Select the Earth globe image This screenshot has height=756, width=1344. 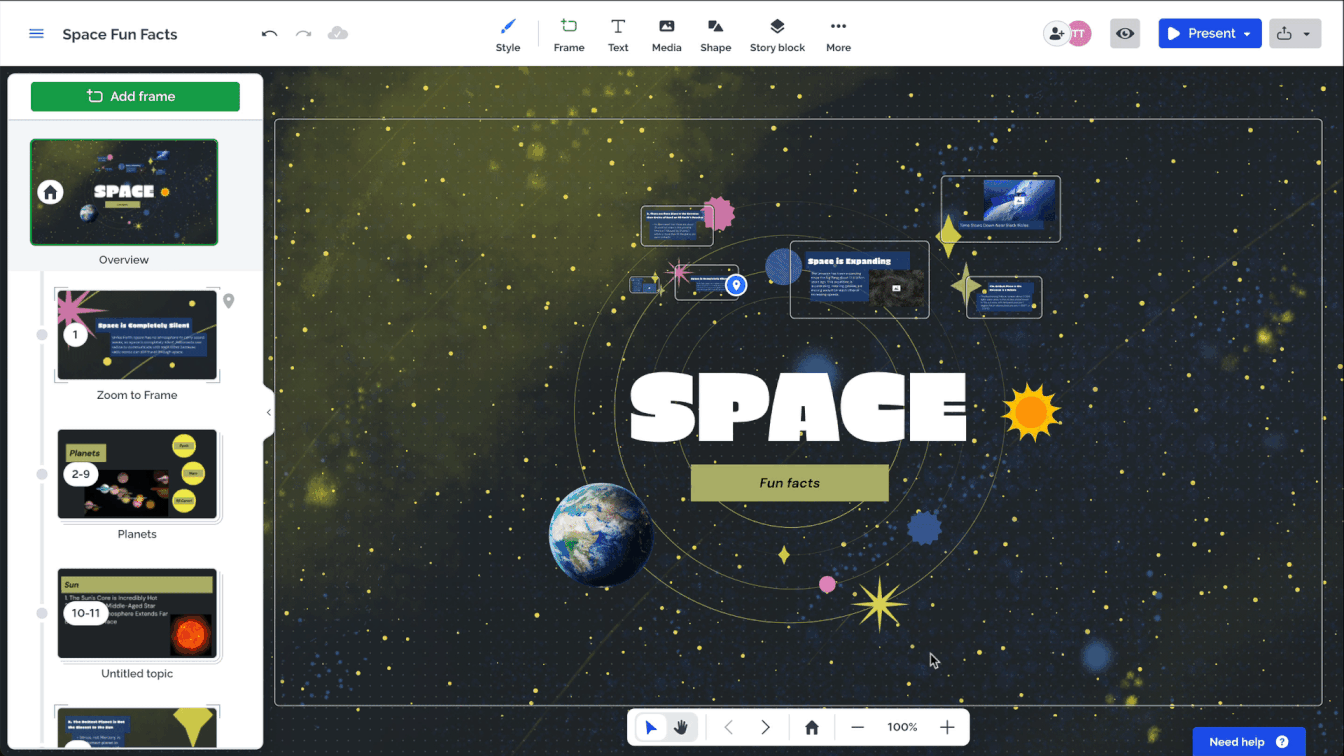pyautogui.click(x=600, y=534)
